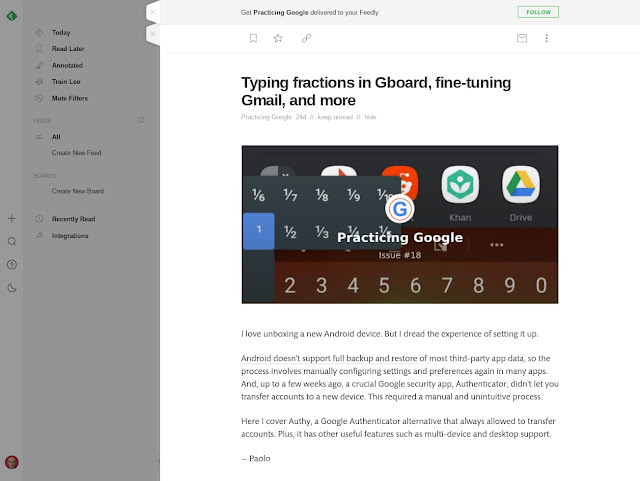The height and width of the screenshot is (481, 640).
Task: Click the organize feeds icon beside FEEDS
Action: coord(140,120)
